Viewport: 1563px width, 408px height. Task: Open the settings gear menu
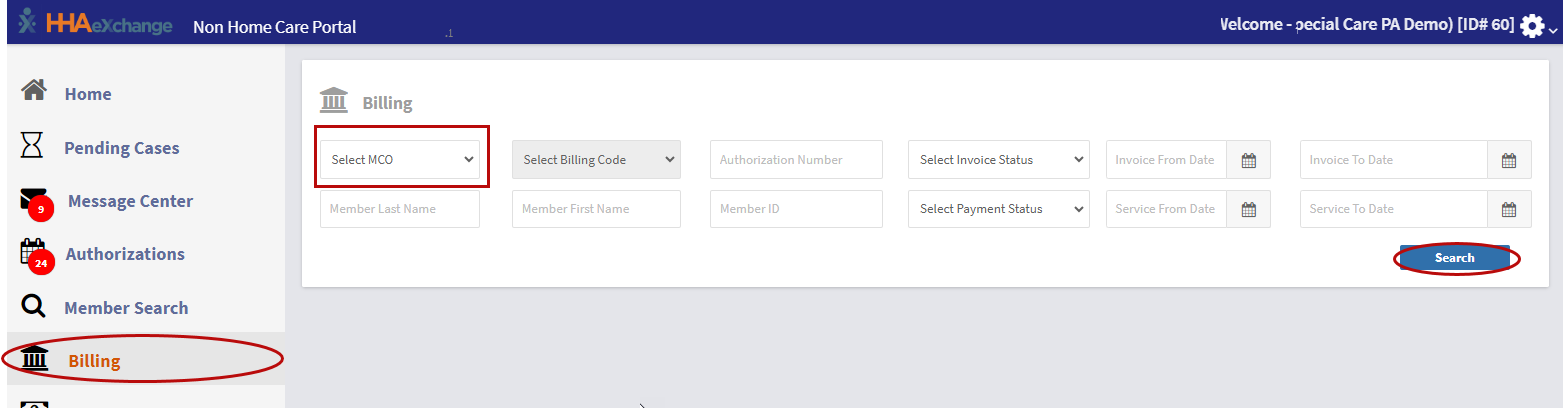[x=1531, y=26]
